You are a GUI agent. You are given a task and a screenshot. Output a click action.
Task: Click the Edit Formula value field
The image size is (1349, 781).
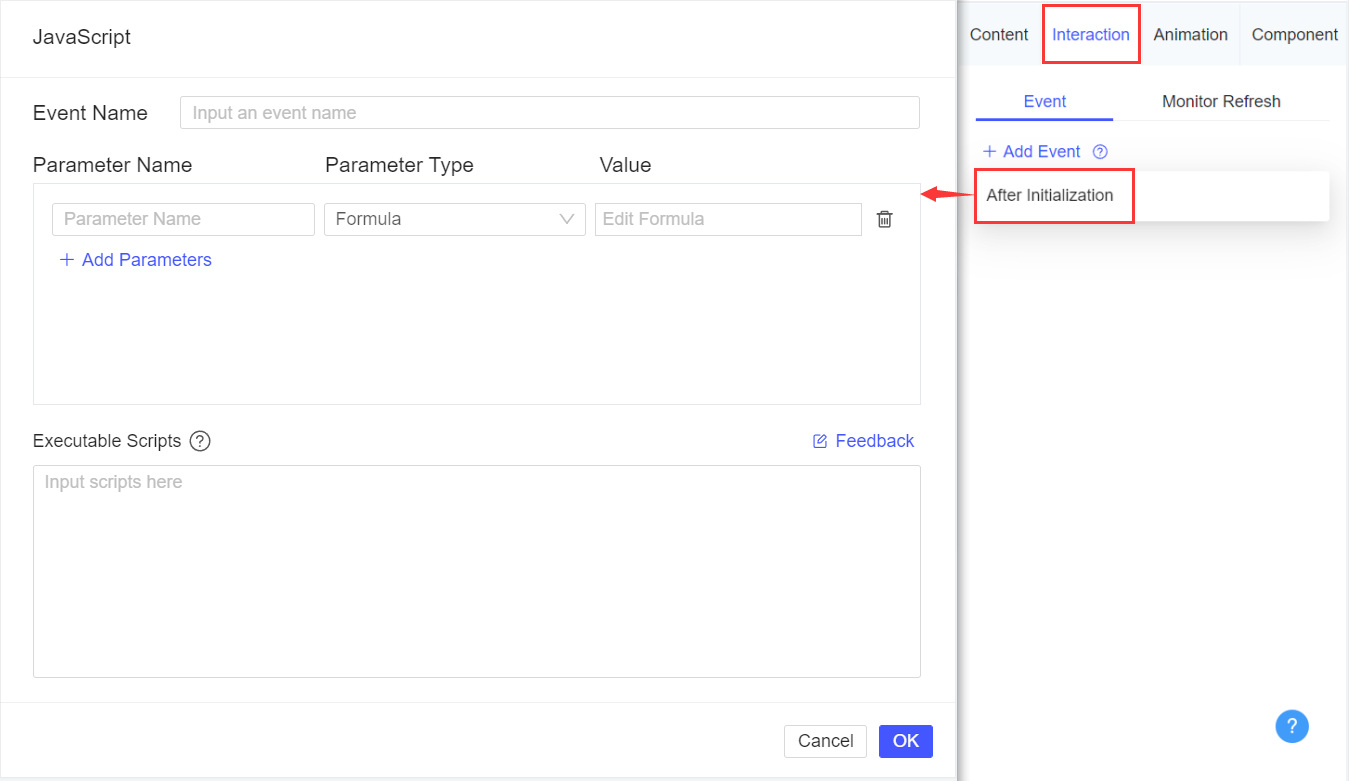[x=727, y=218]
